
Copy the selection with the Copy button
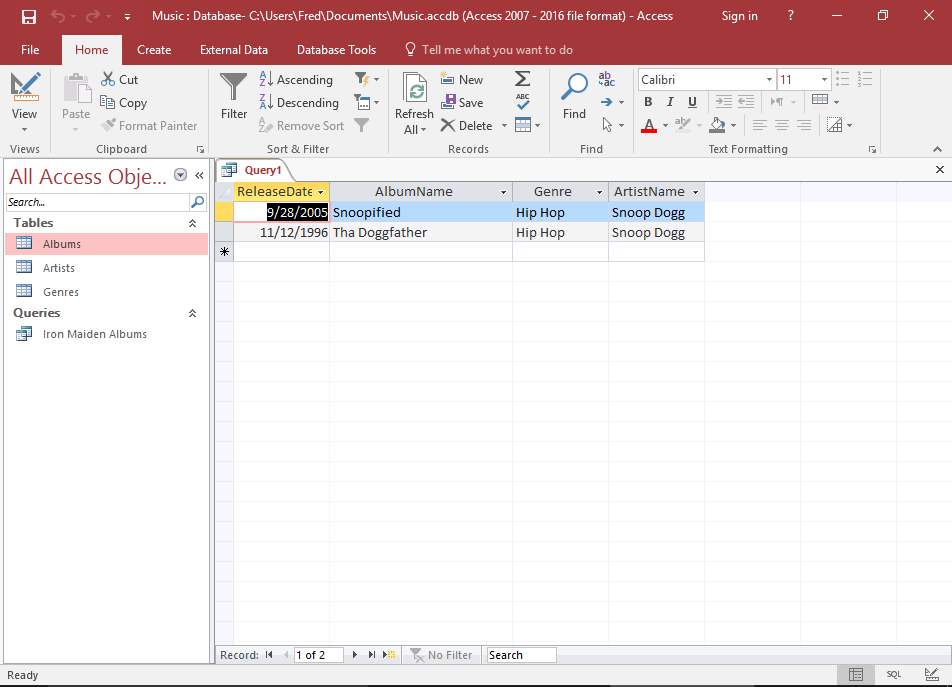tap(124, 103)
